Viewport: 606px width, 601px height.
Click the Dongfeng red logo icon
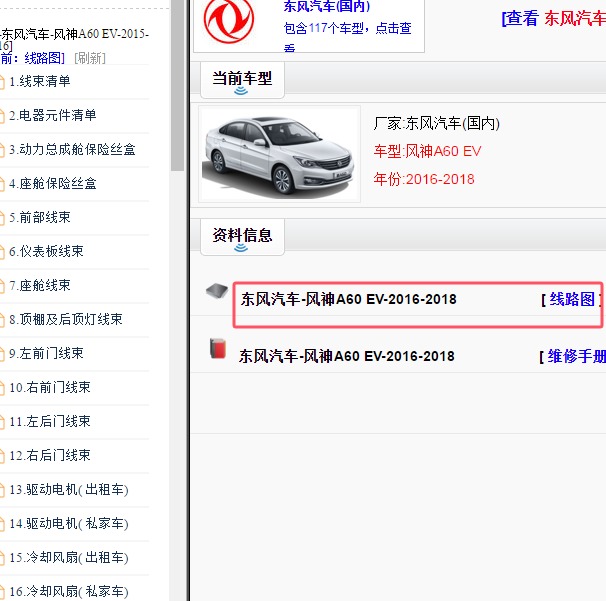pos(229,19)
